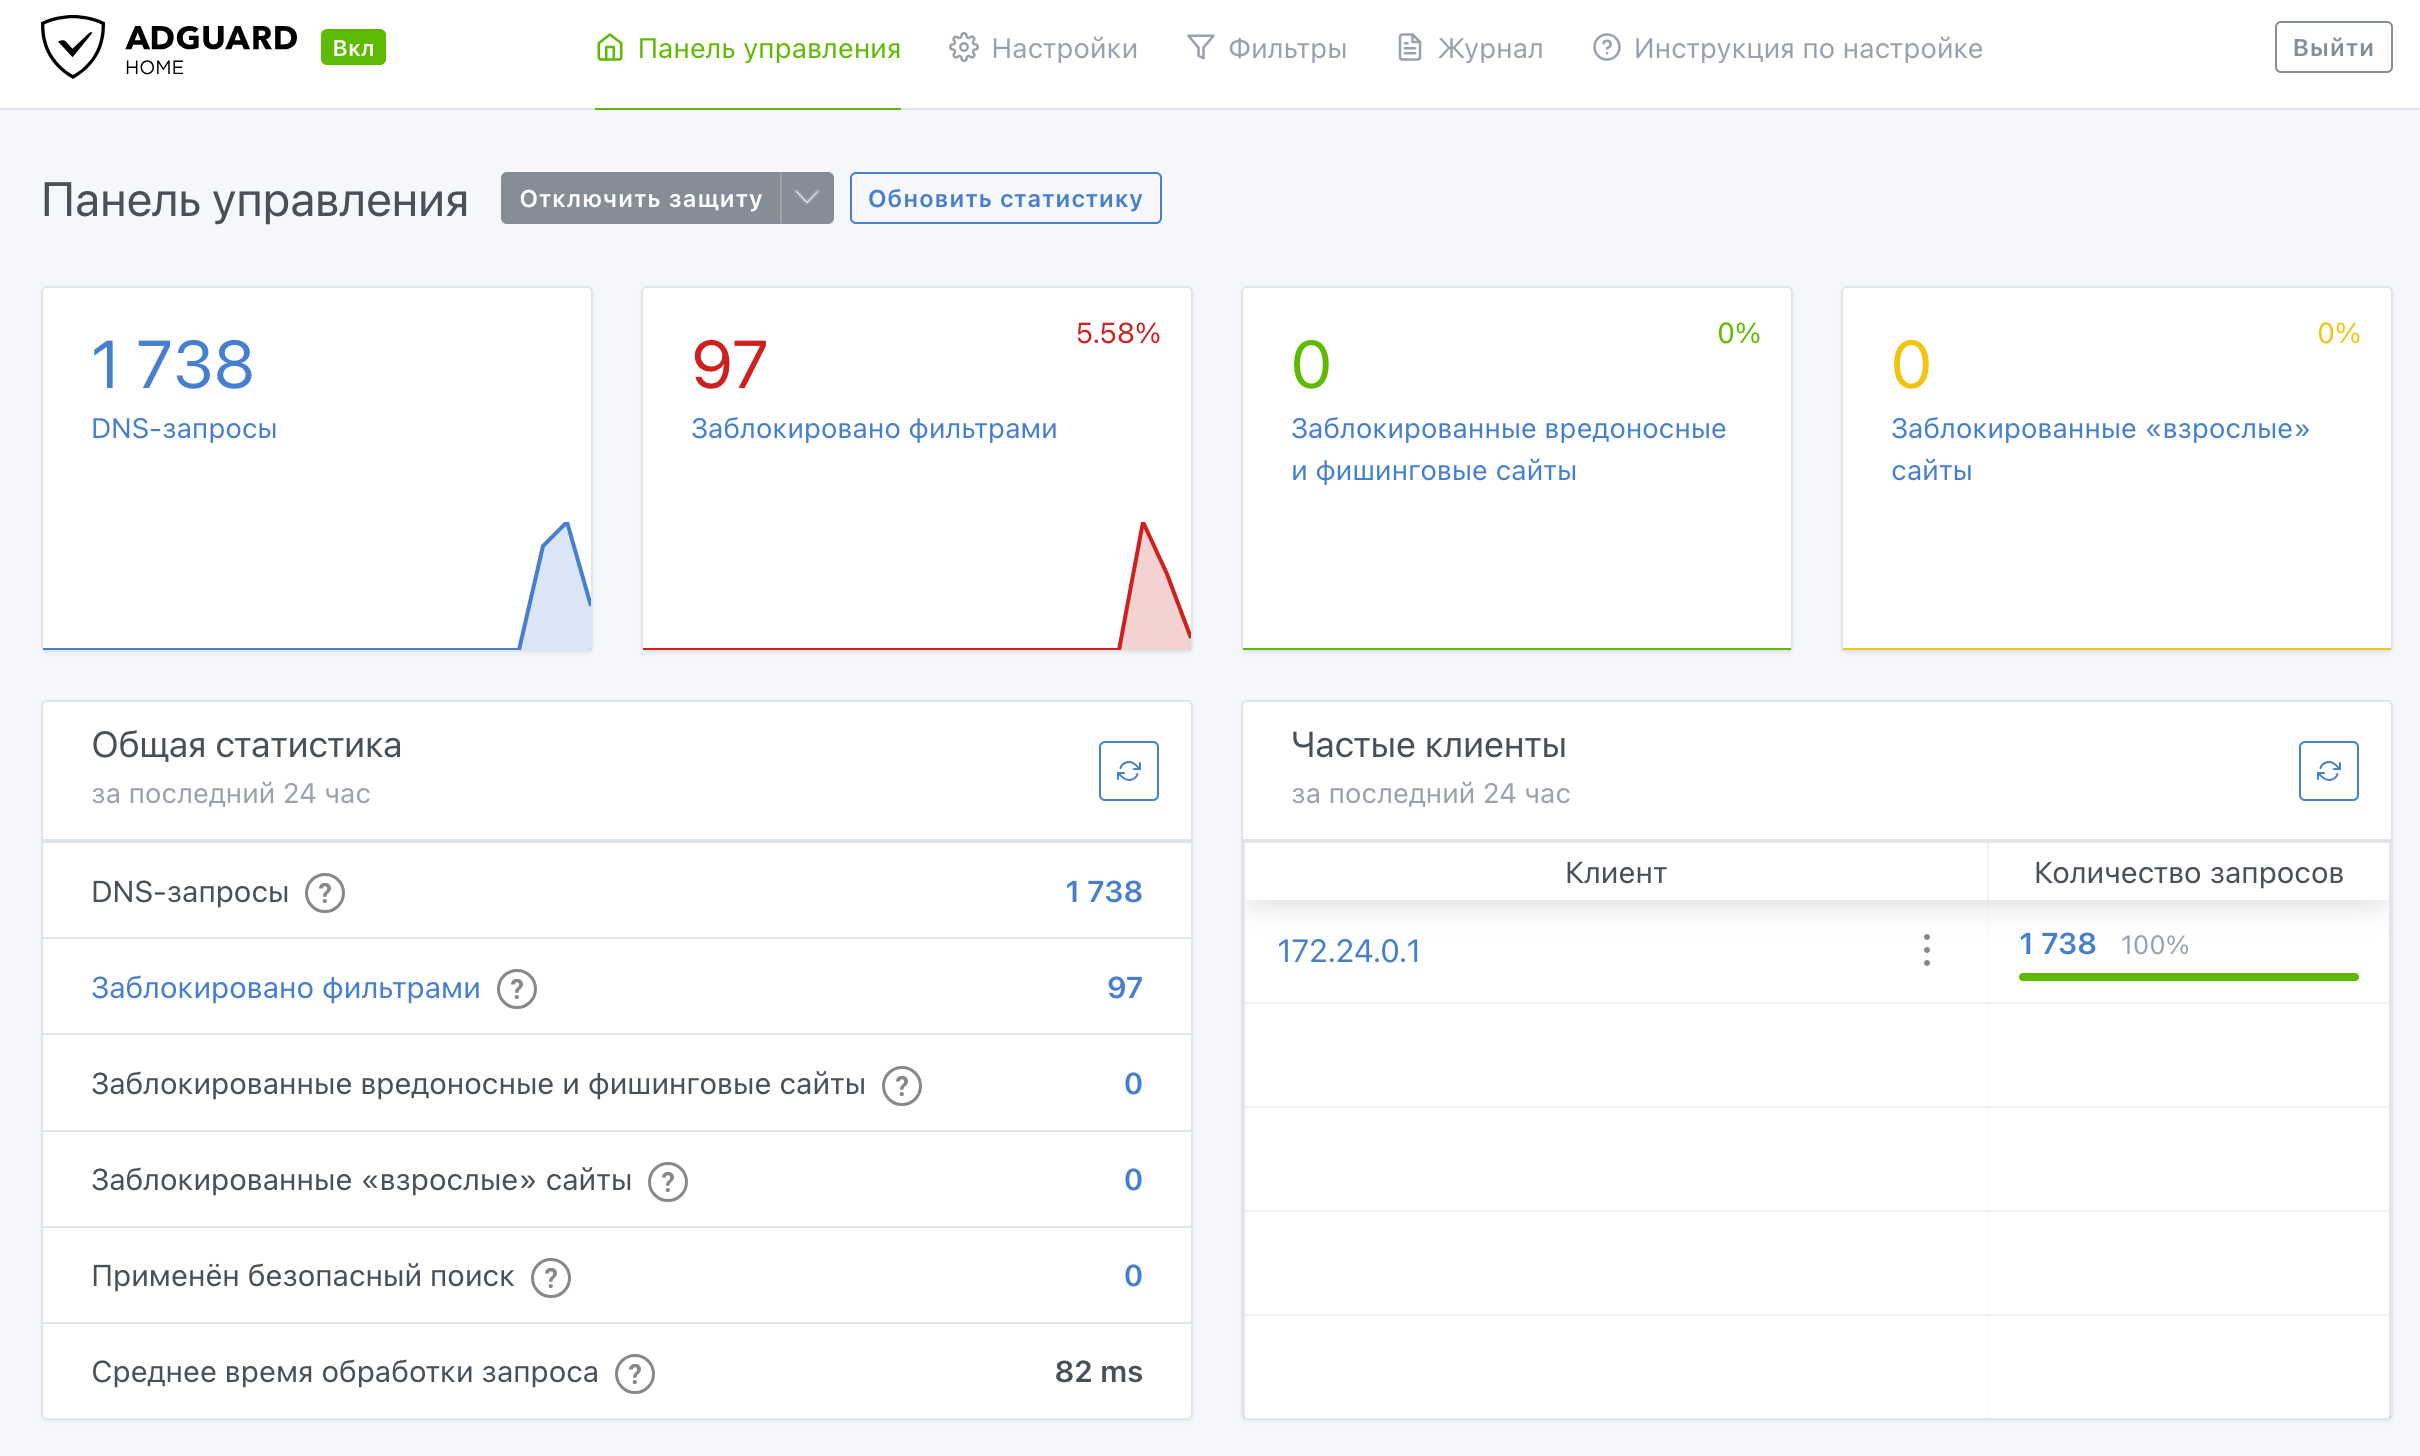2420x1456 pixels.
Task: Click the document icon next to Журнал
Action: (x=1409, y=45)
